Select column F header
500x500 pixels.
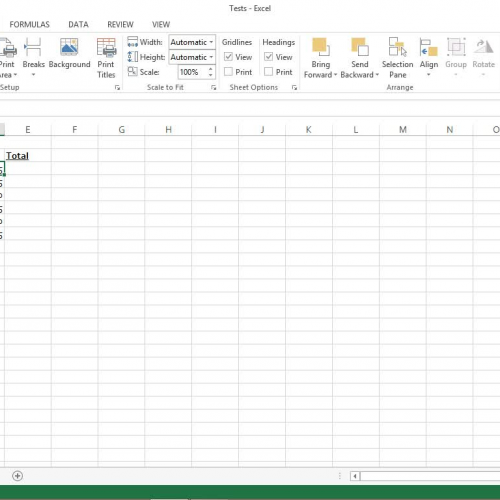tap(75, 130)
